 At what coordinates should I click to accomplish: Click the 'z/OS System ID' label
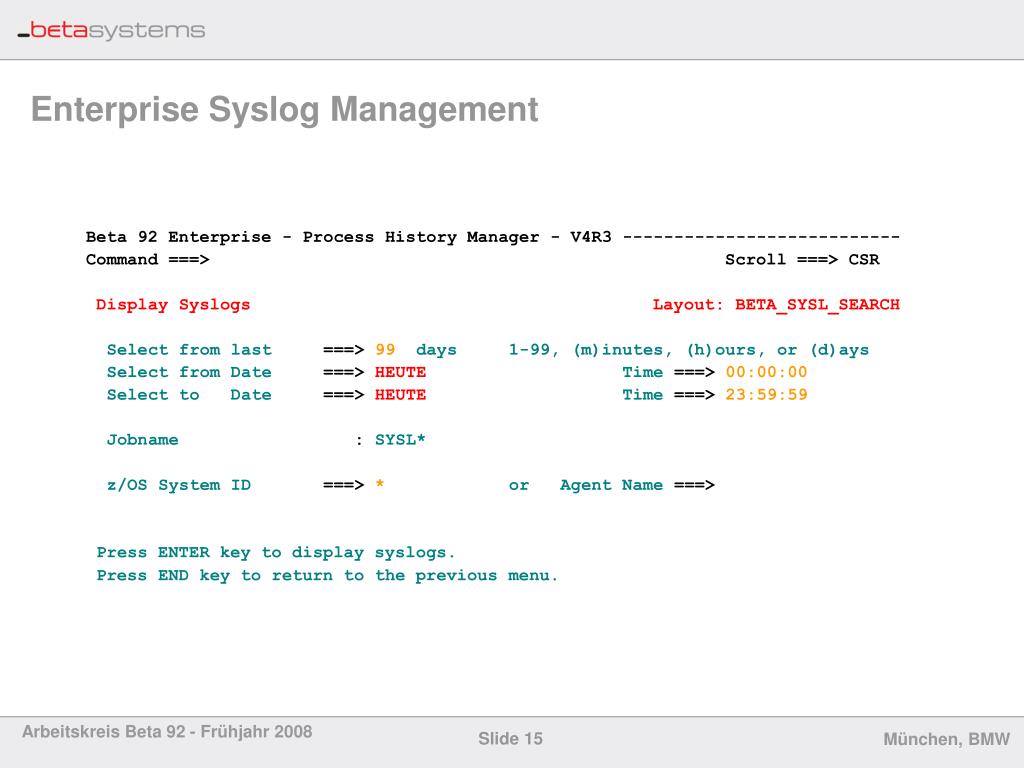coord(178,485)
